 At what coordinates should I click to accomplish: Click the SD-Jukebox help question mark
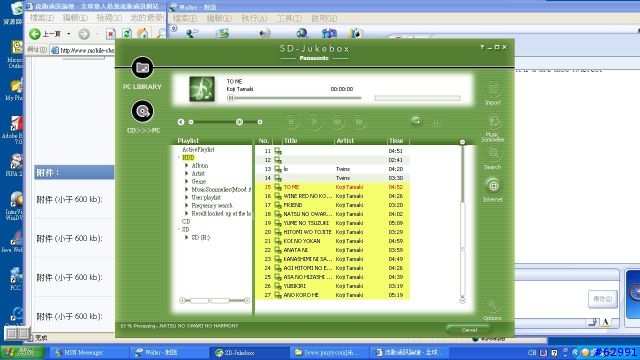(x=482, y=47)
